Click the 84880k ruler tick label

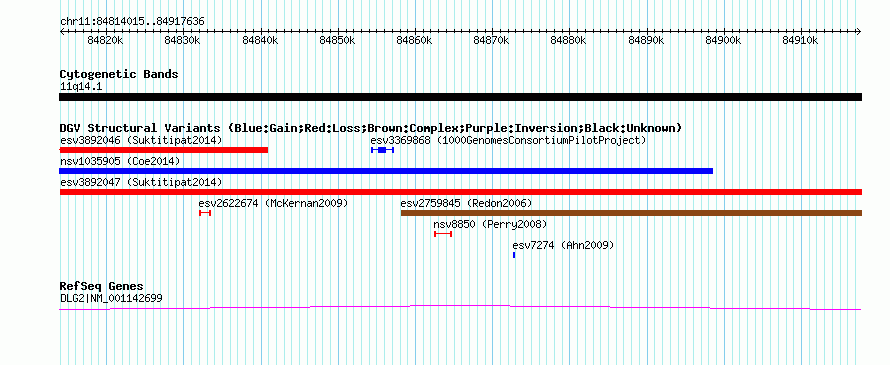point(569,40)
